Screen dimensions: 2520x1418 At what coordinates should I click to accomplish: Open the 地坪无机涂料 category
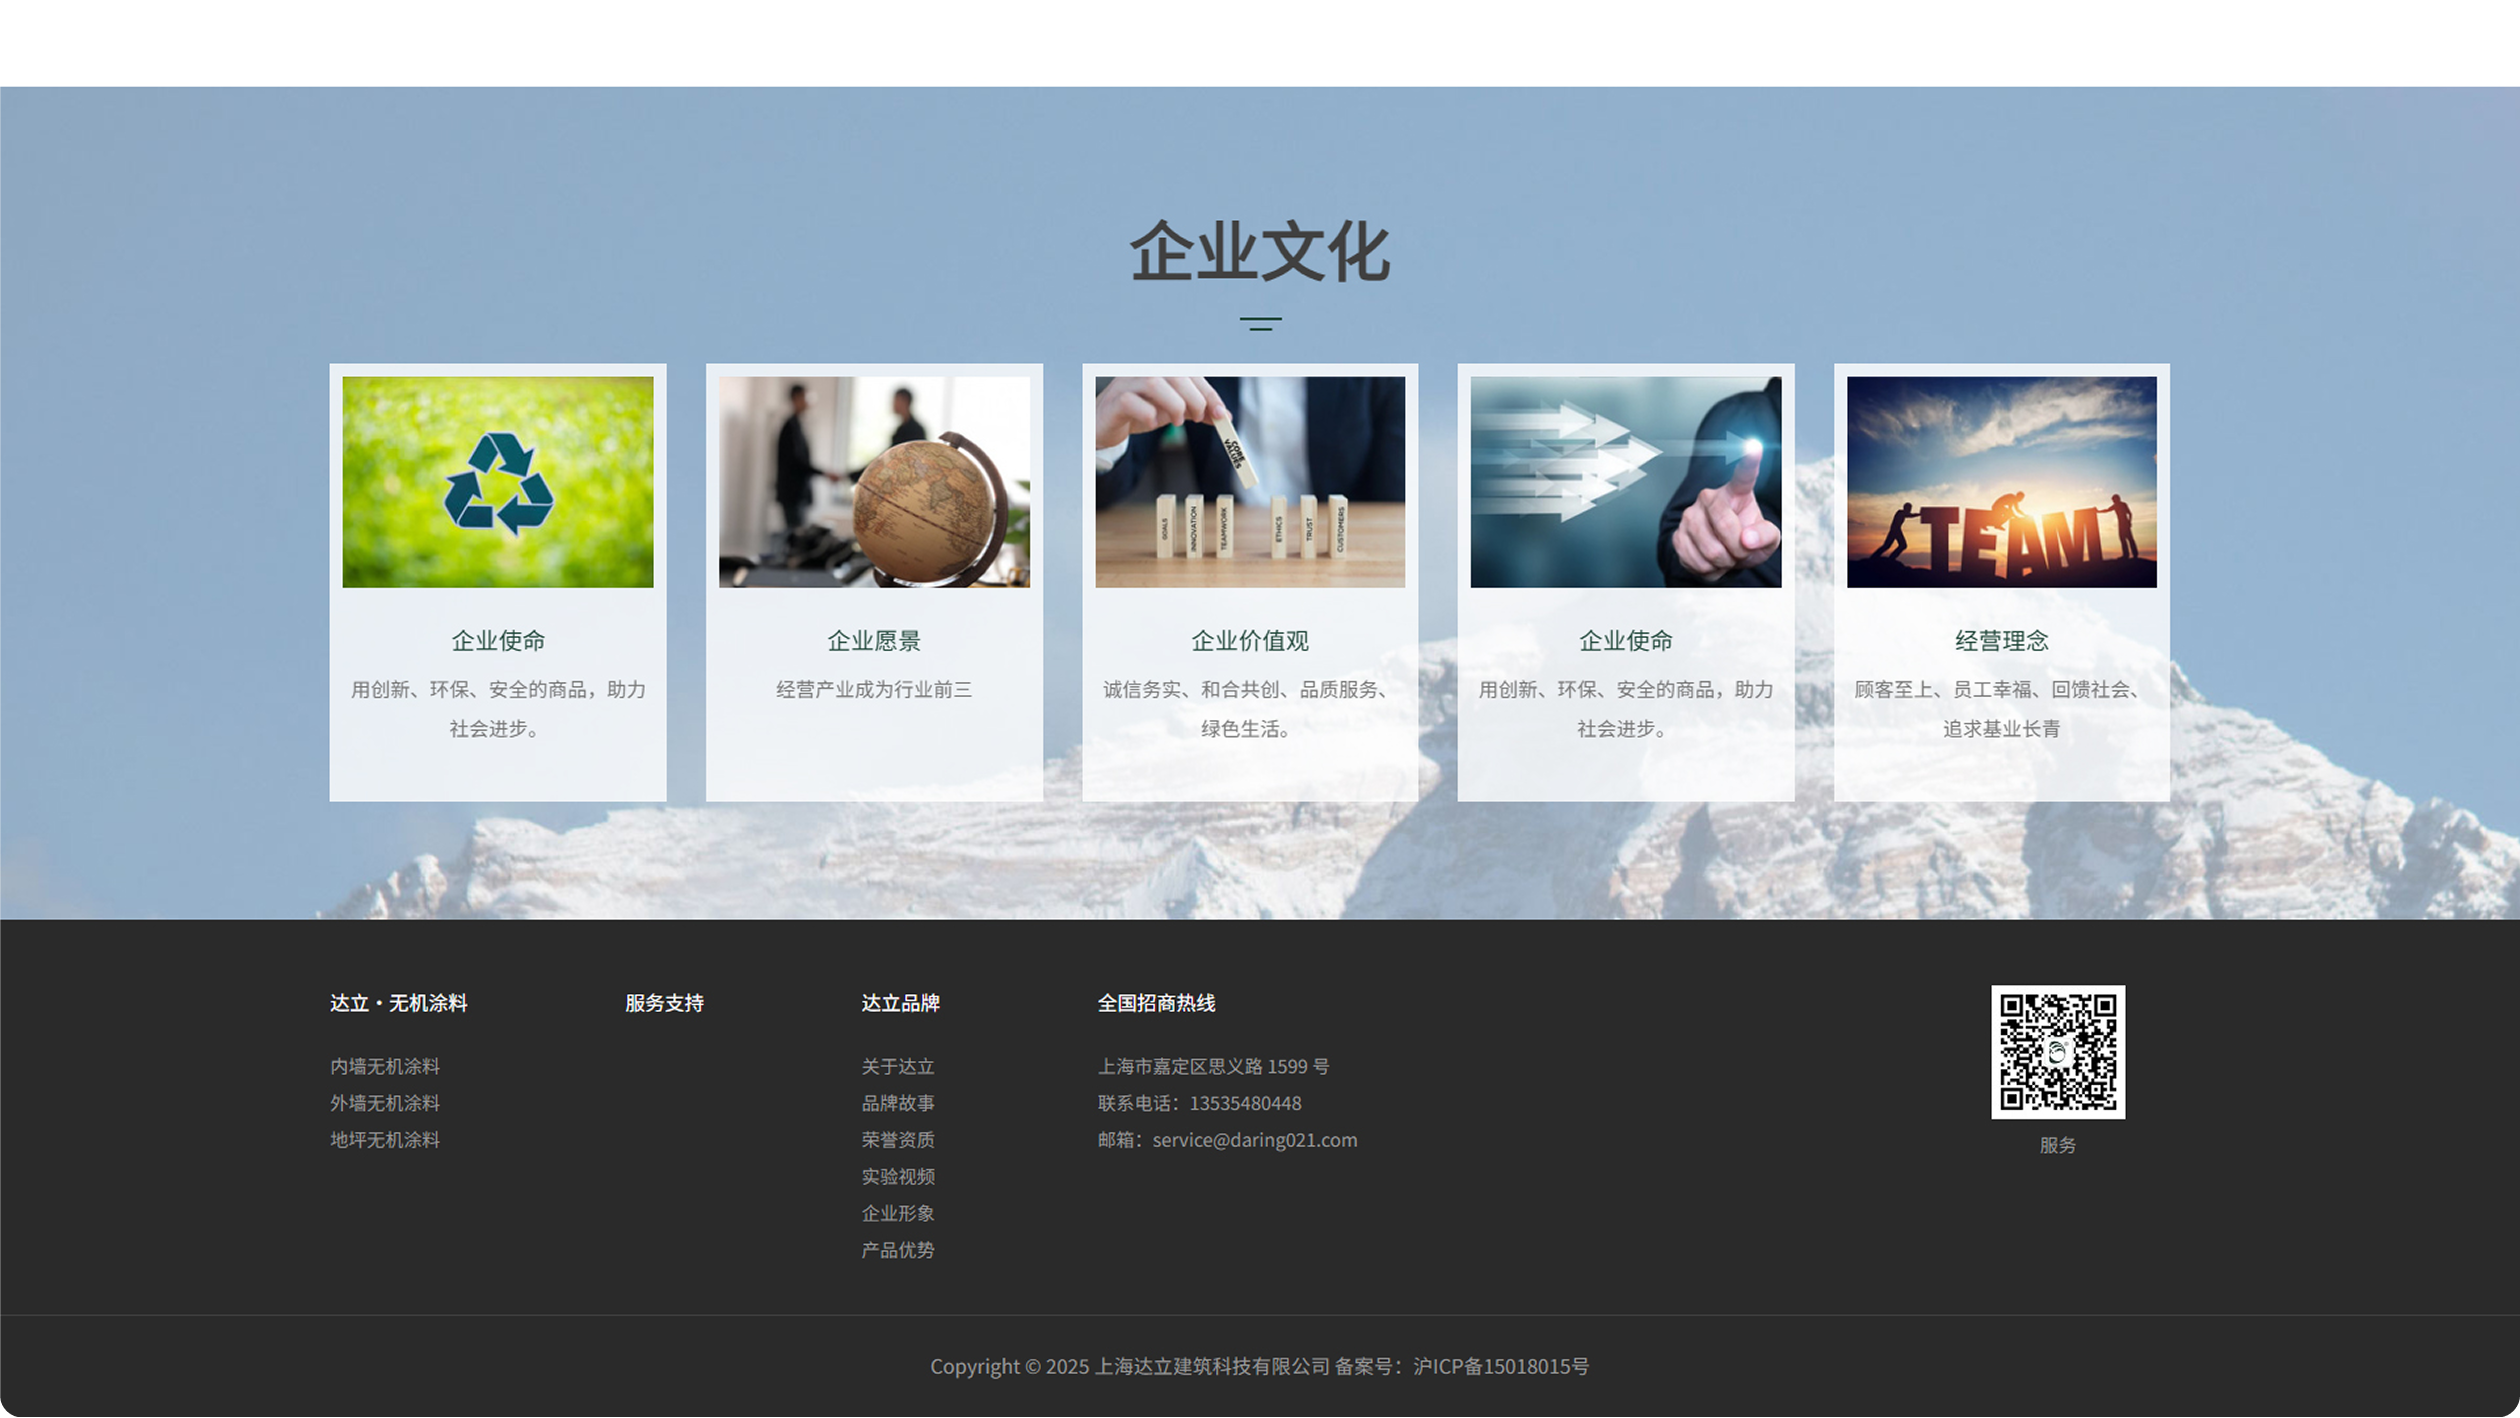click(x=385, y=1140)
